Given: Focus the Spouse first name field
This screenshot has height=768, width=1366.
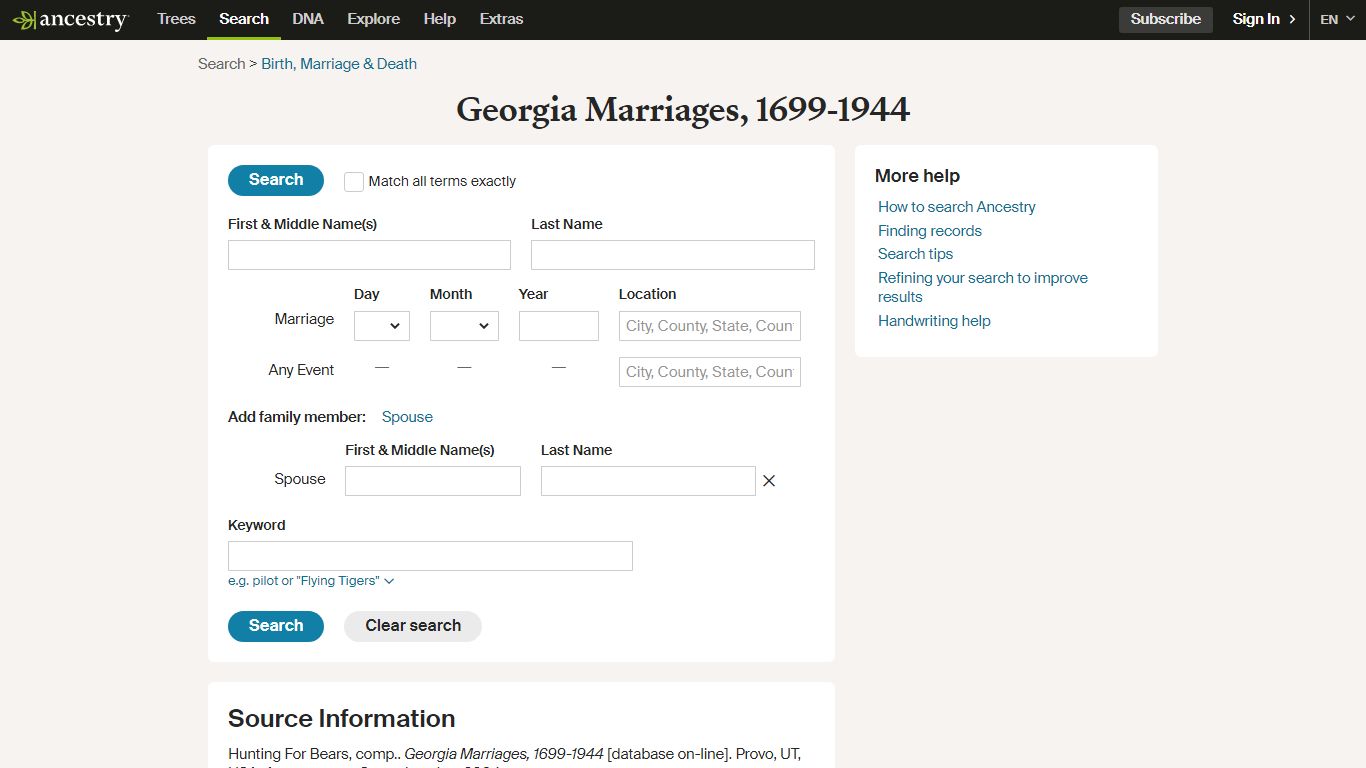Looking at the screenshot, I should click(x=433, y=481).
